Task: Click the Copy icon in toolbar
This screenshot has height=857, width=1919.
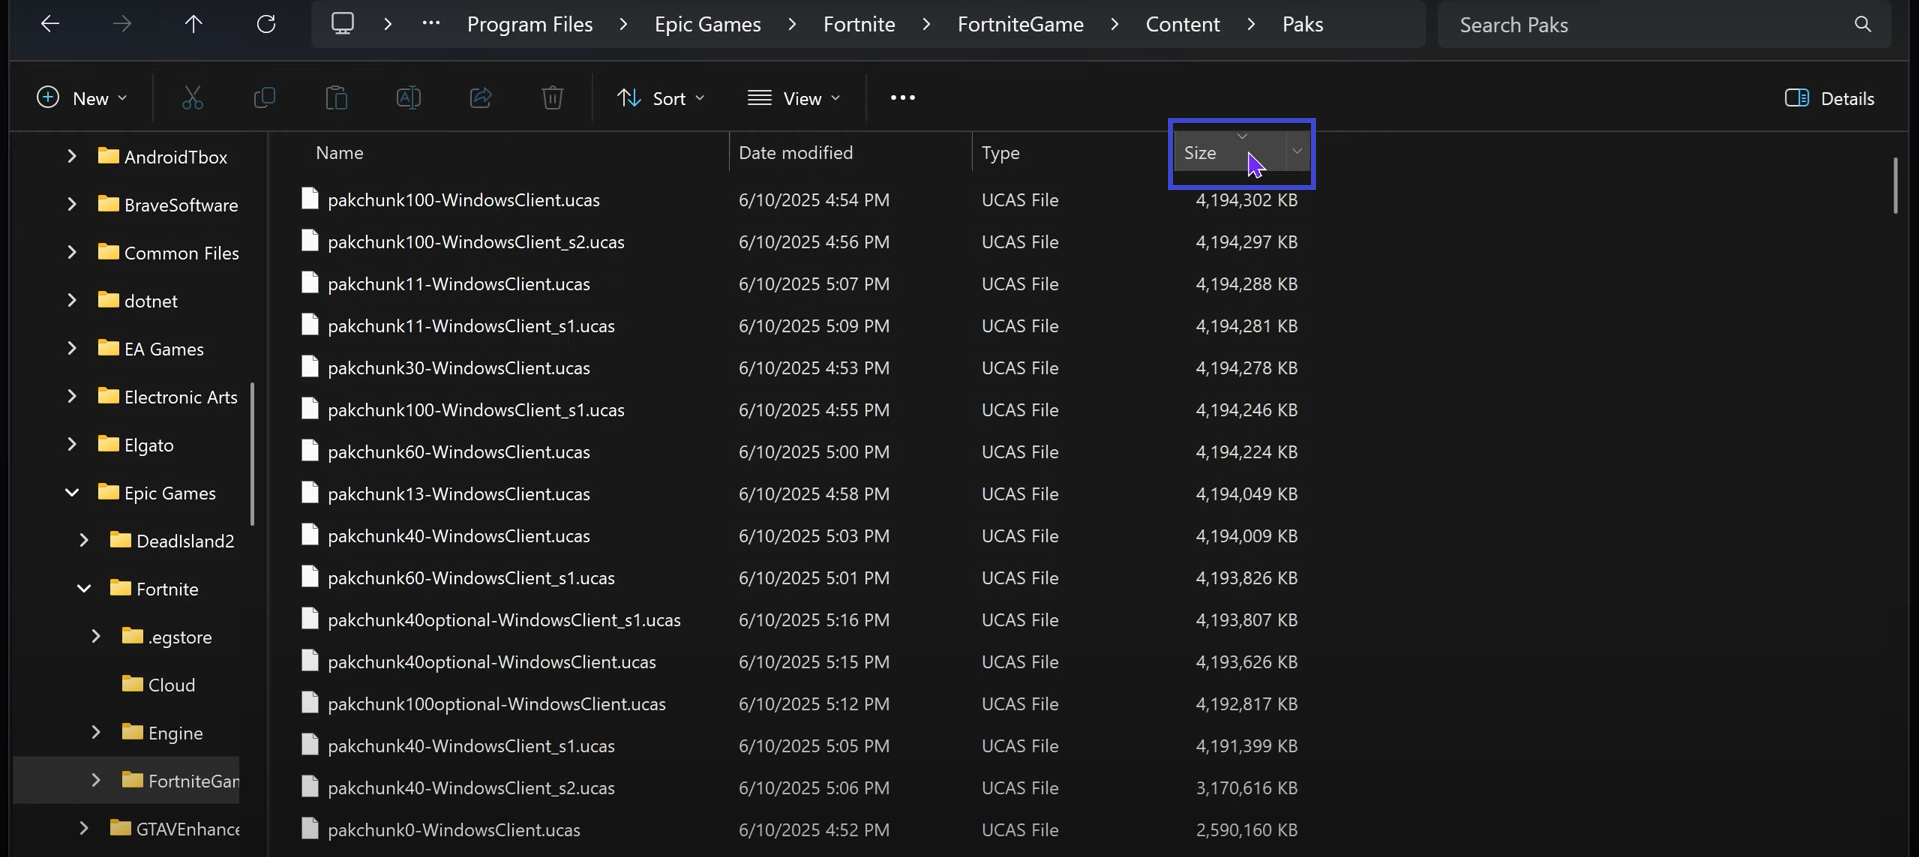Action: point(264,98)
